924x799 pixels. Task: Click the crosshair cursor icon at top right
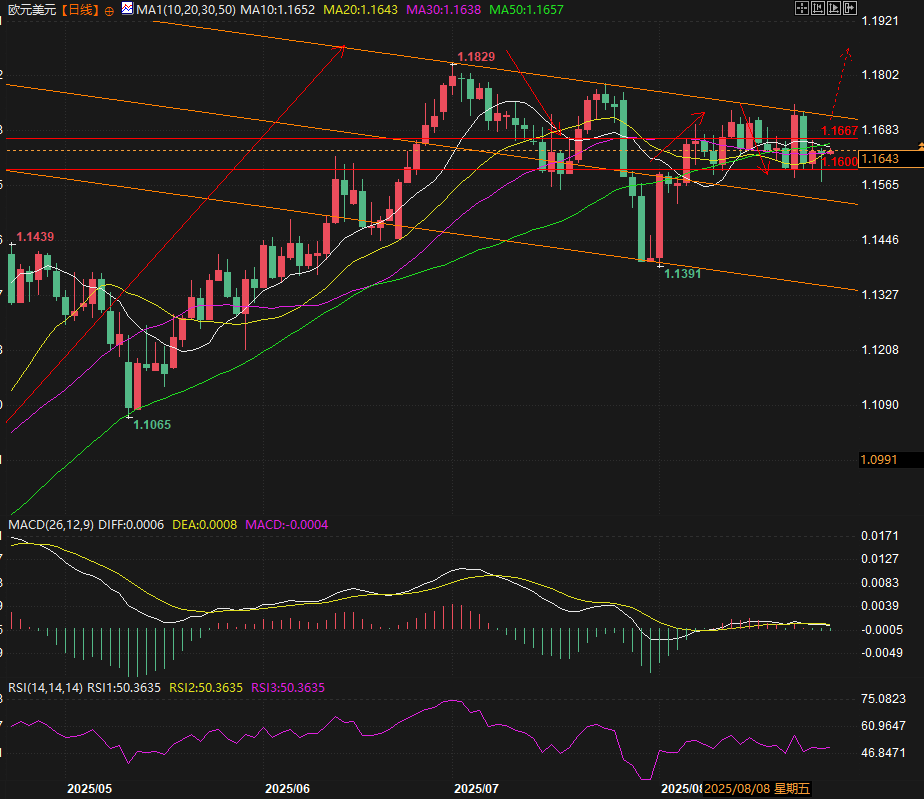tap(801, 8)
